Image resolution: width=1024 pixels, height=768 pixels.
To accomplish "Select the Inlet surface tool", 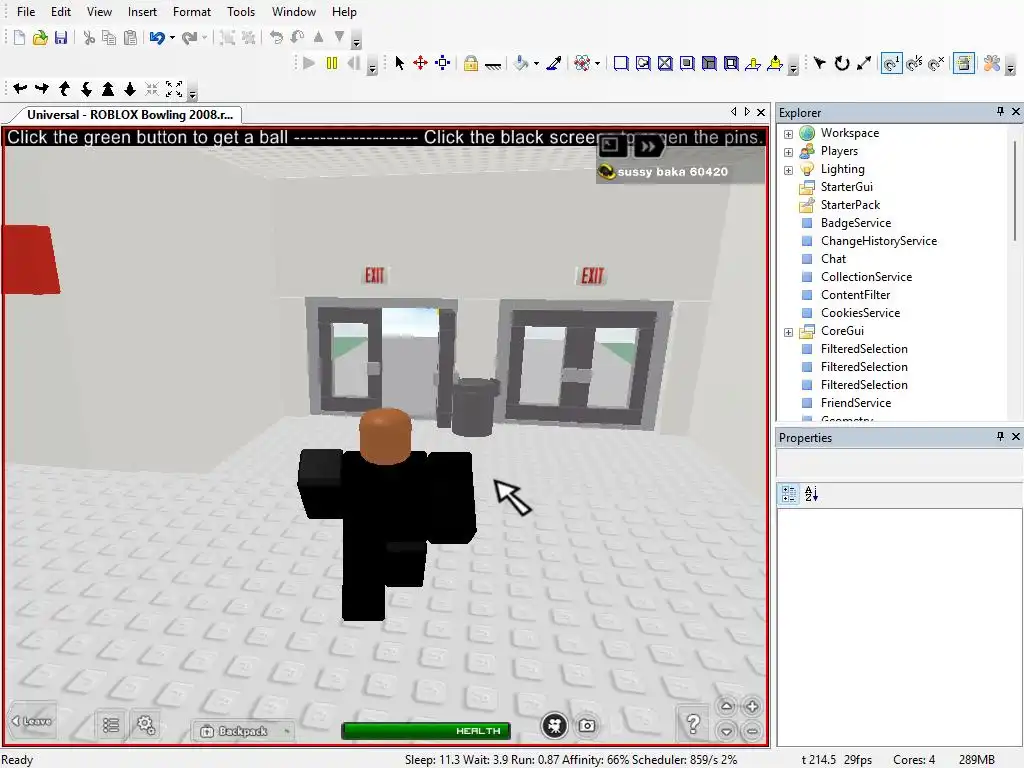I will tap(709, 63).
